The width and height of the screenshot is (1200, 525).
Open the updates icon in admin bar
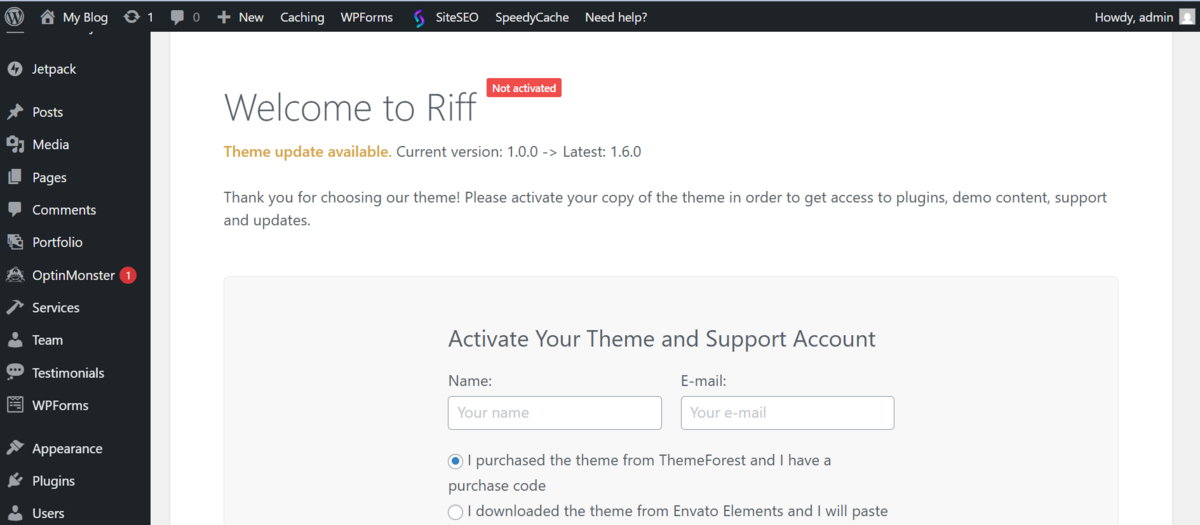(x=132, y=17)
